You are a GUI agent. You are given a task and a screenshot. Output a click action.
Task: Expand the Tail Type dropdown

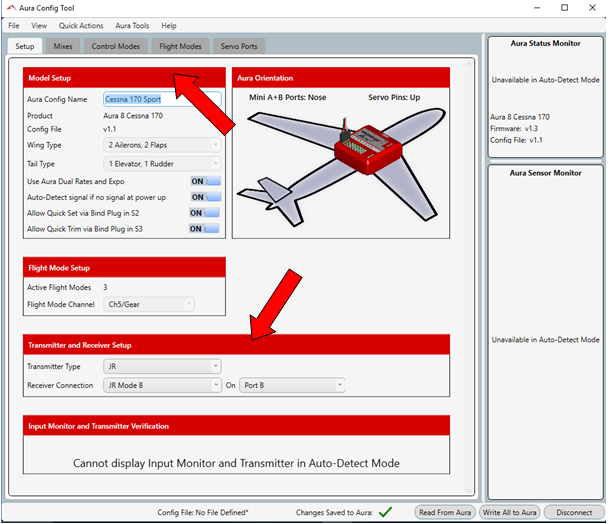162,164
